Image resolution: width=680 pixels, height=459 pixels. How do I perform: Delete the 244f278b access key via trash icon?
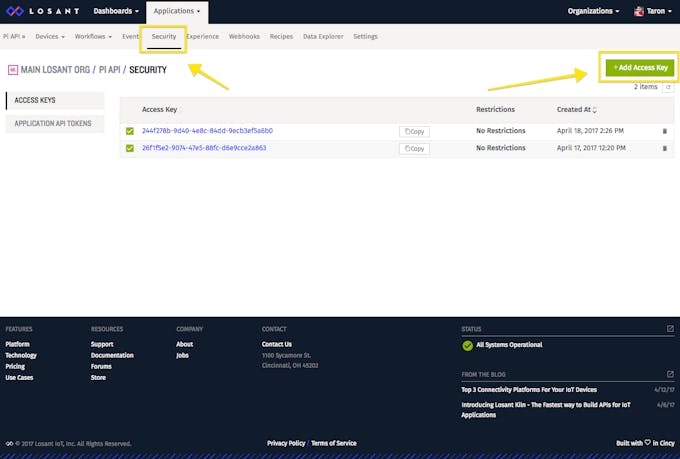click(664, 131)
